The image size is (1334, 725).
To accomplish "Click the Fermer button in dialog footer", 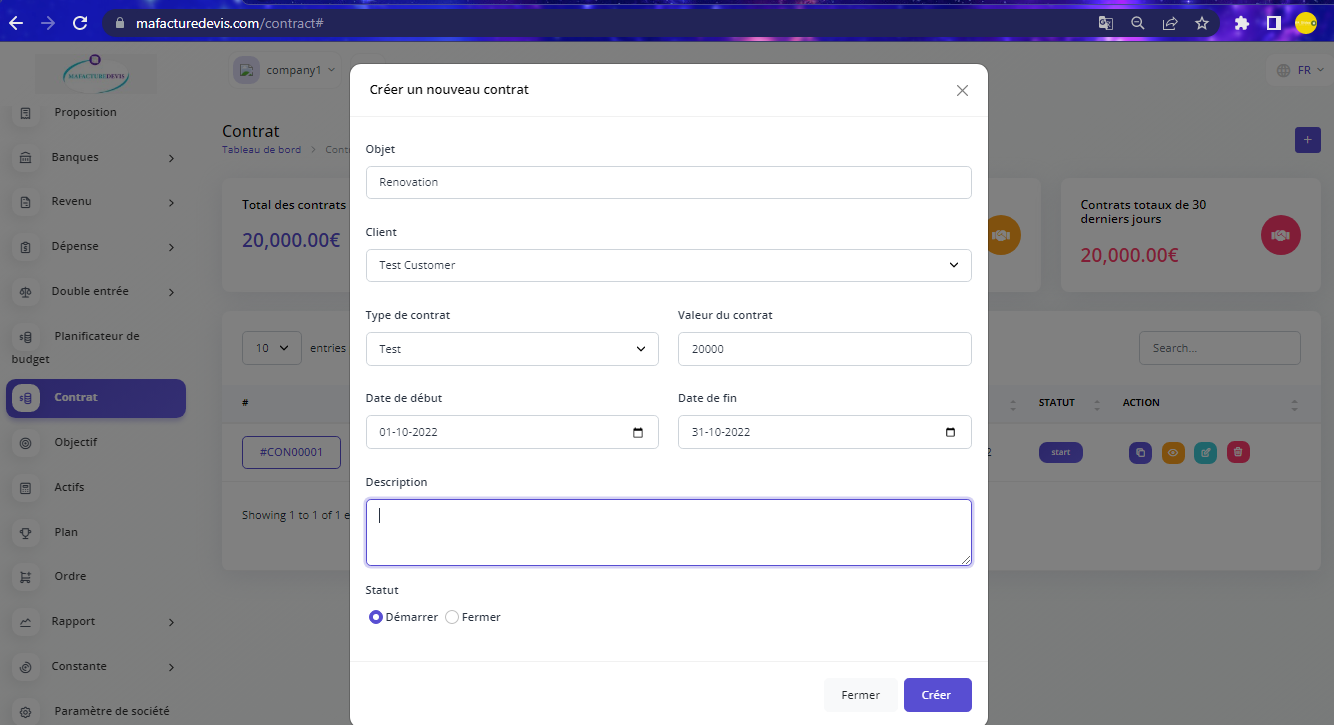I will point(860,695).
